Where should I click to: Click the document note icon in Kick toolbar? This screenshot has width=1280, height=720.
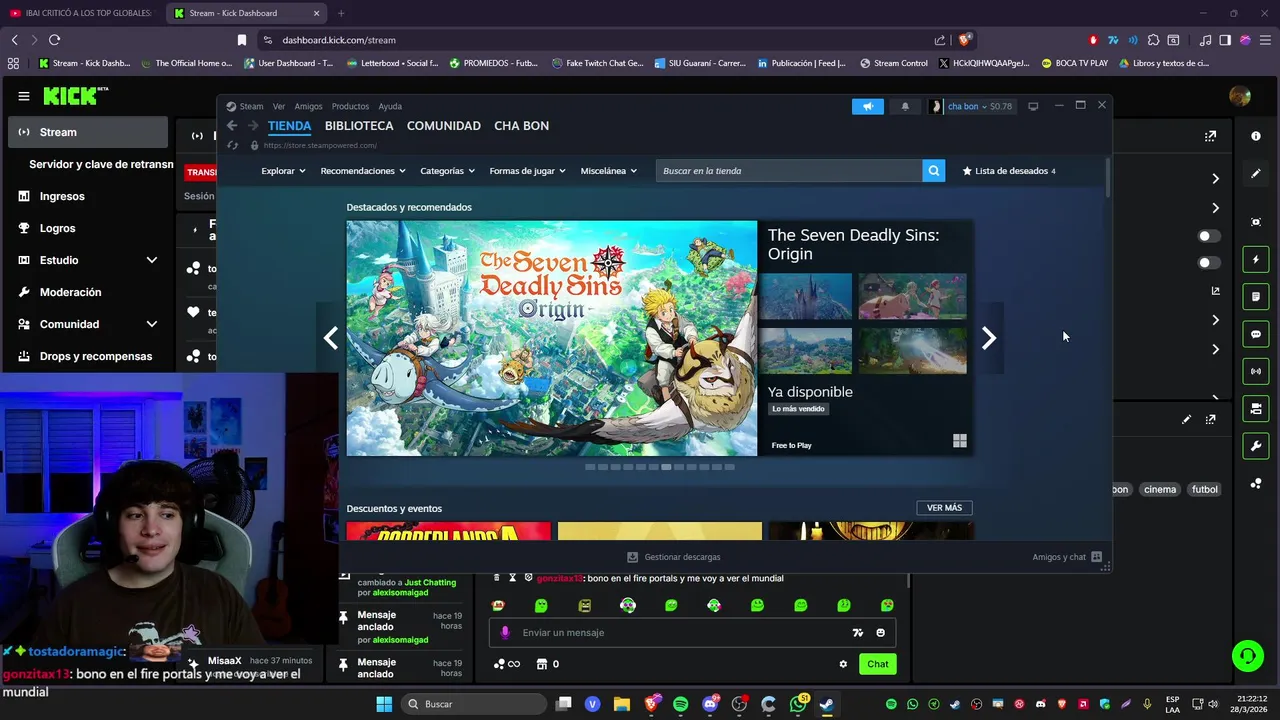(x=1256, y=297)
